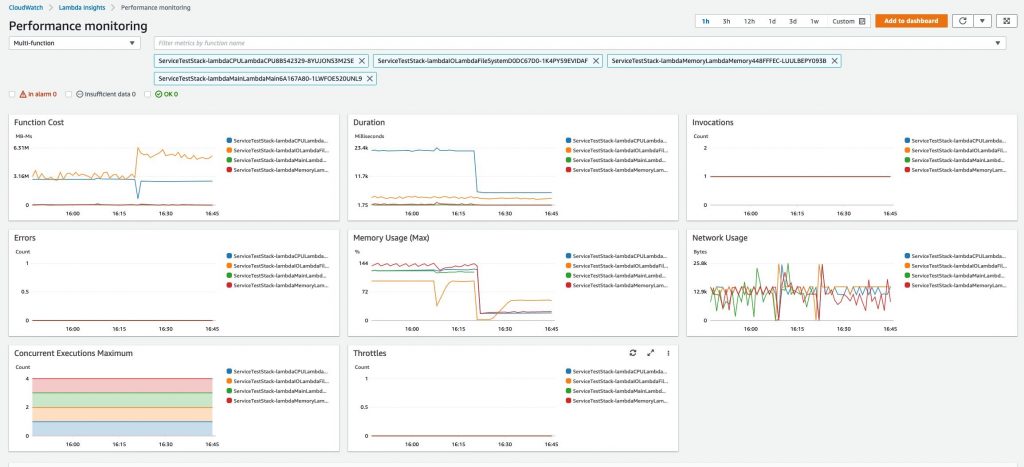1024x467 pixels.
Task: Select the 1d time range
Action: coord(772,21)
